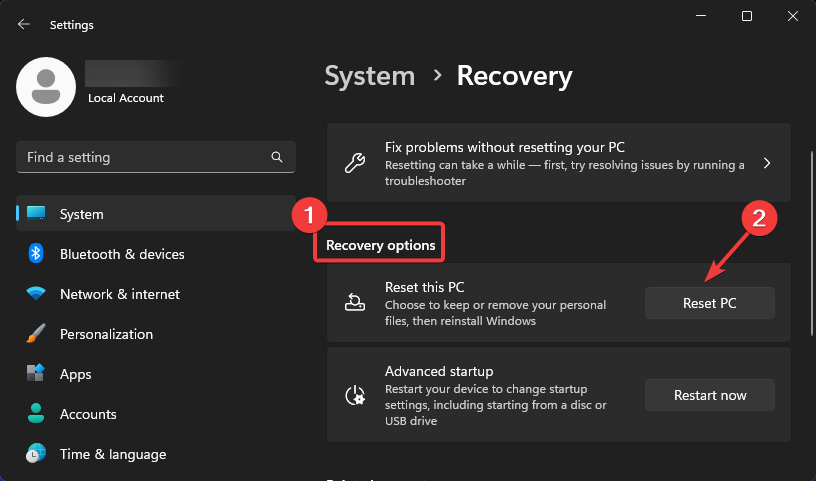
Task: Click the user profile avatar icon
Action: coord(46,87)
